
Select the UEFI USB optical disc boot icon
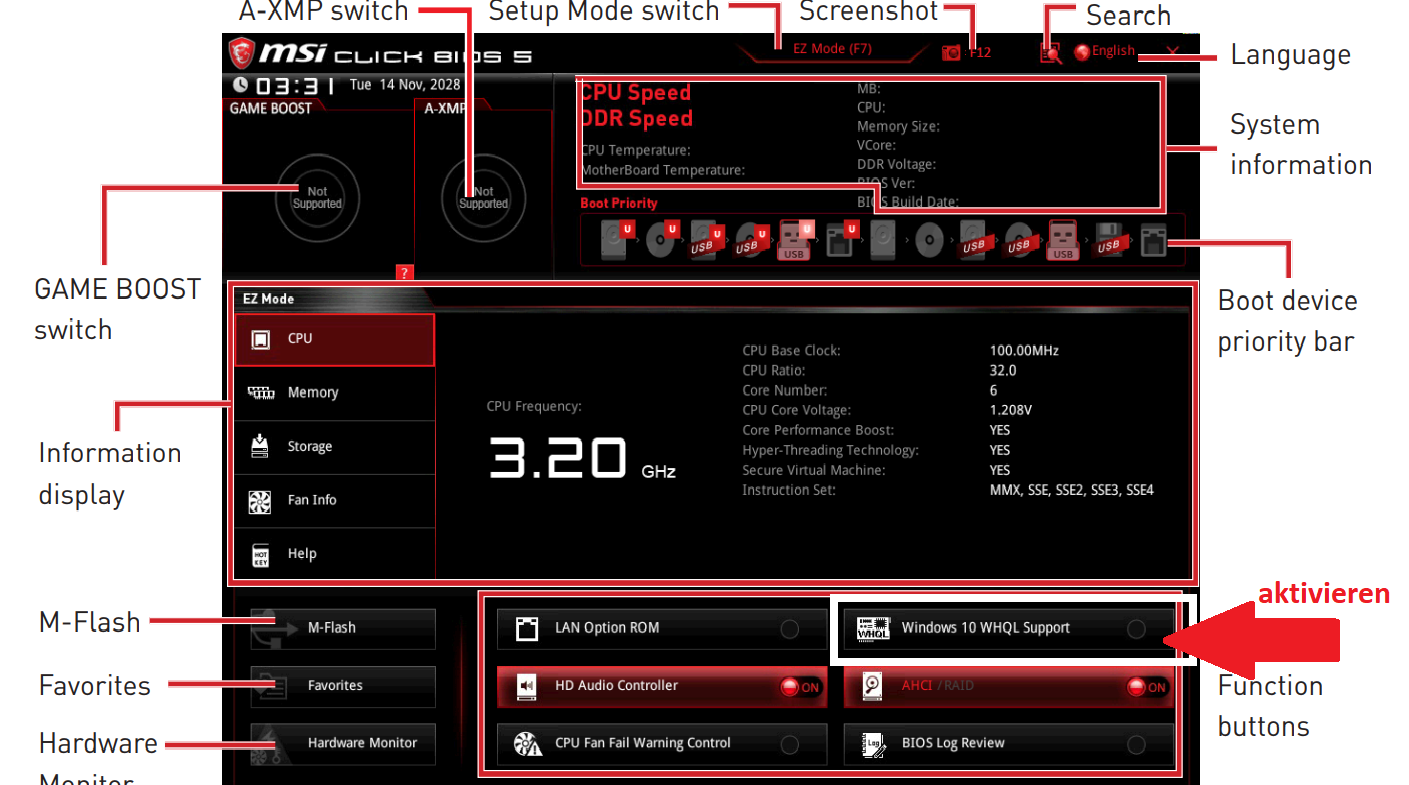(x=752, y=240)
